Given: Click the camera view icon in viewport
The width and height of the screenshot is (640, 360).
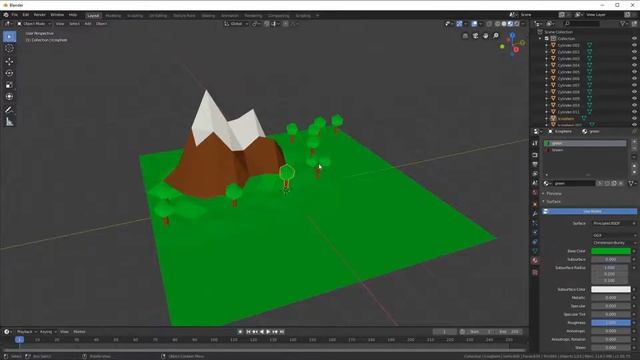Looking at the screenshot, I should point(476,36).
